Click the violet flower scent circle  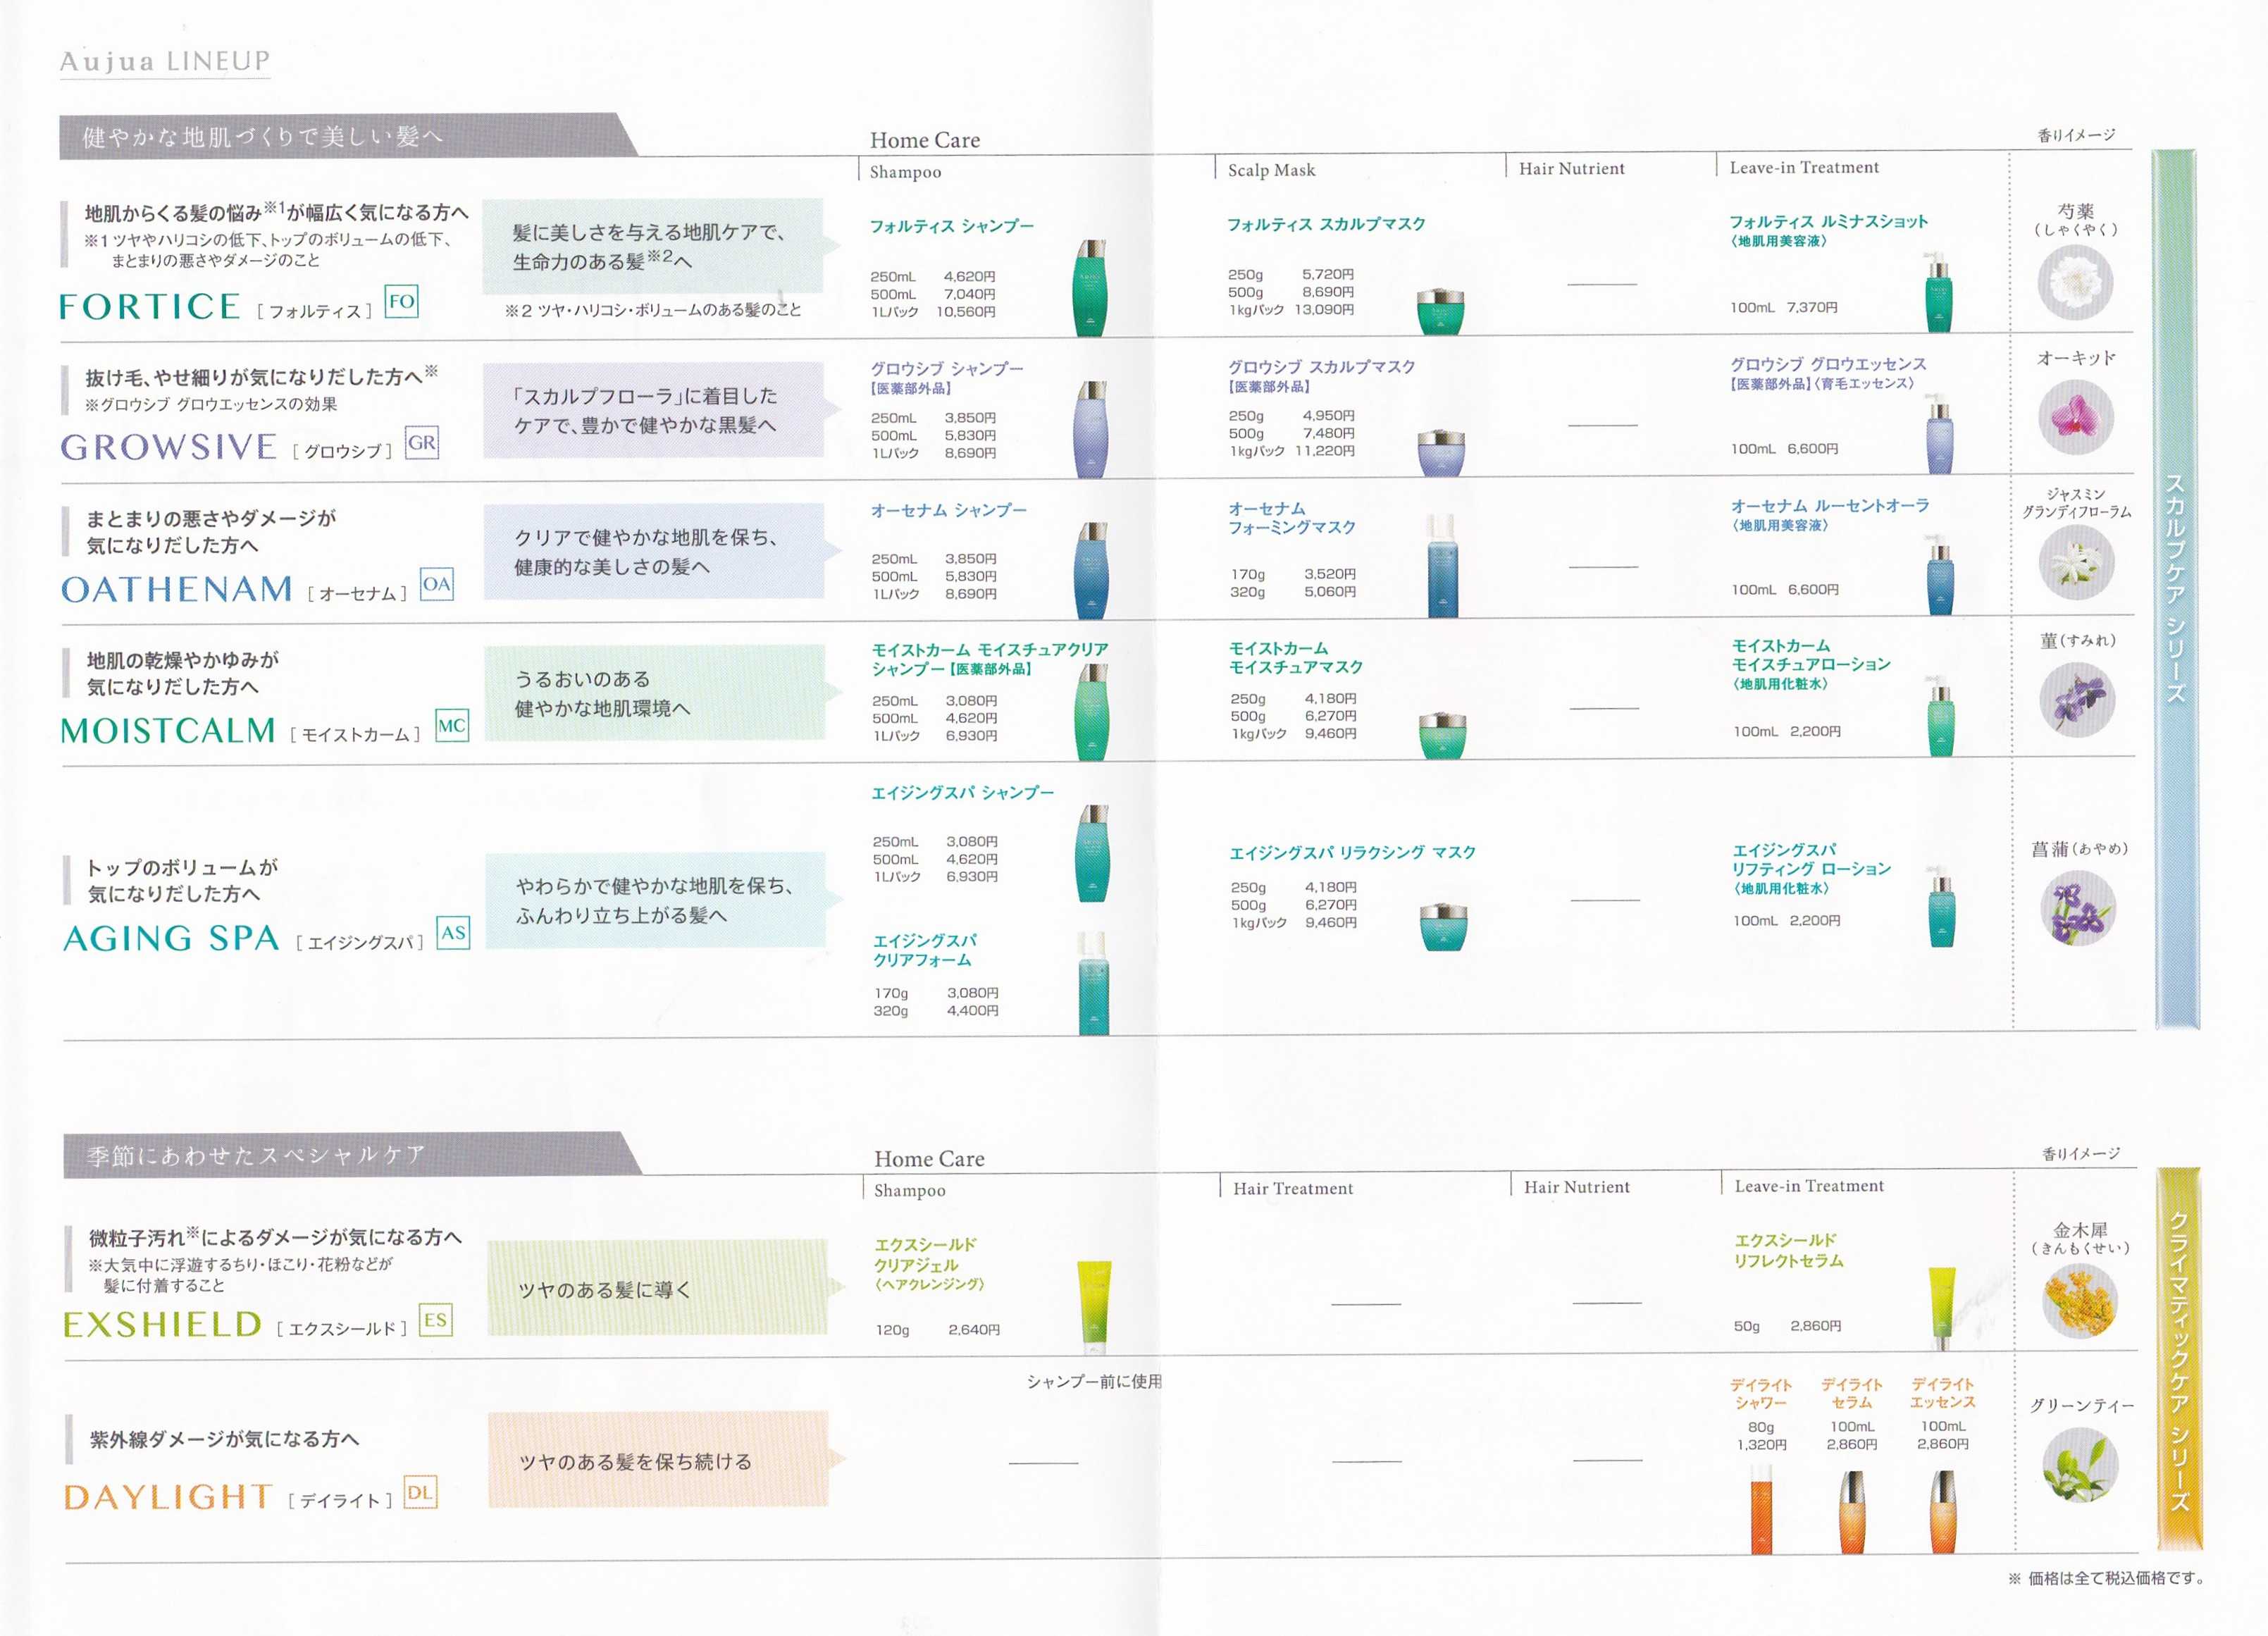(2077, 699)
